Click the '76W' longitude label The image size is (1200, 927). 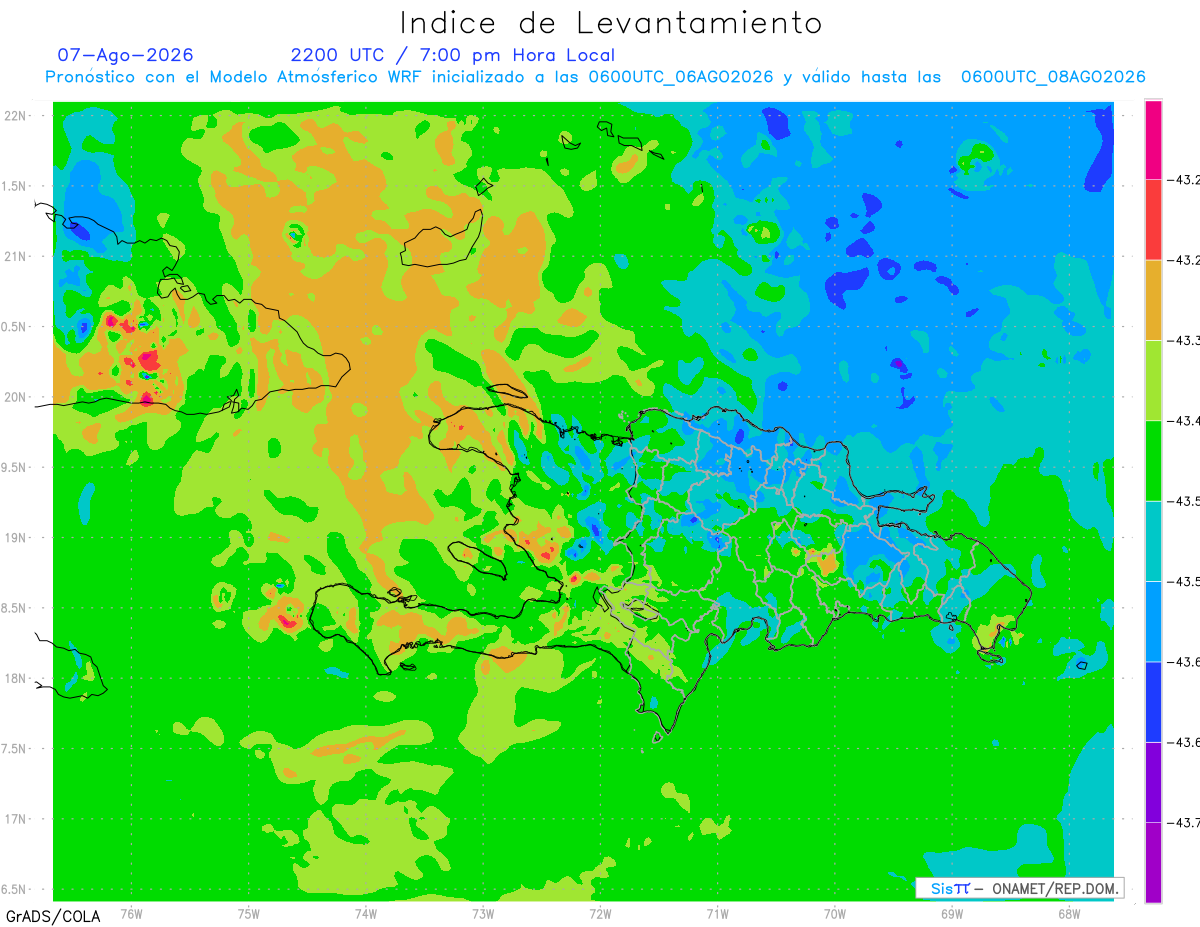point(131,914)
